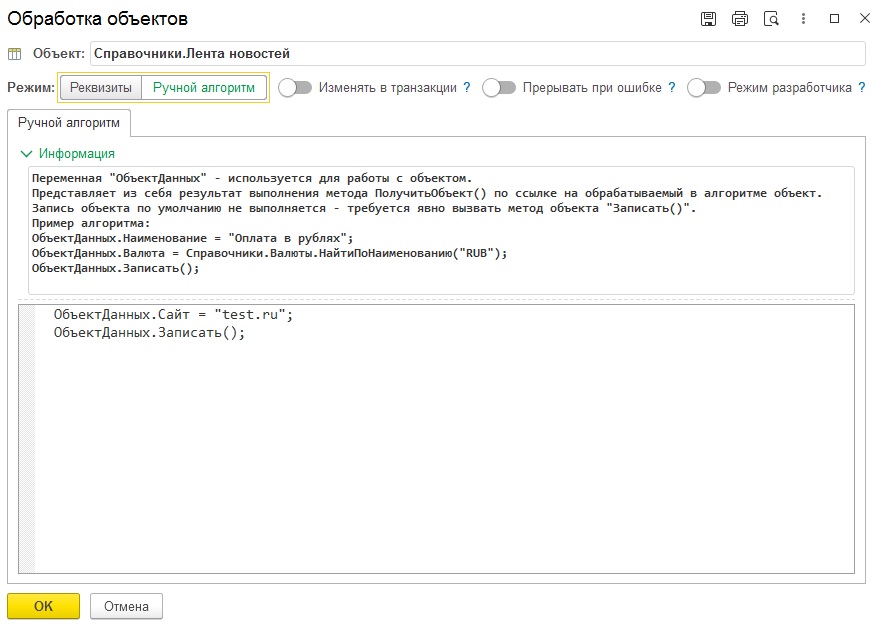Click the Отмена button
The width and height of the screenshot is (879, 624).
tap(126, 606)
